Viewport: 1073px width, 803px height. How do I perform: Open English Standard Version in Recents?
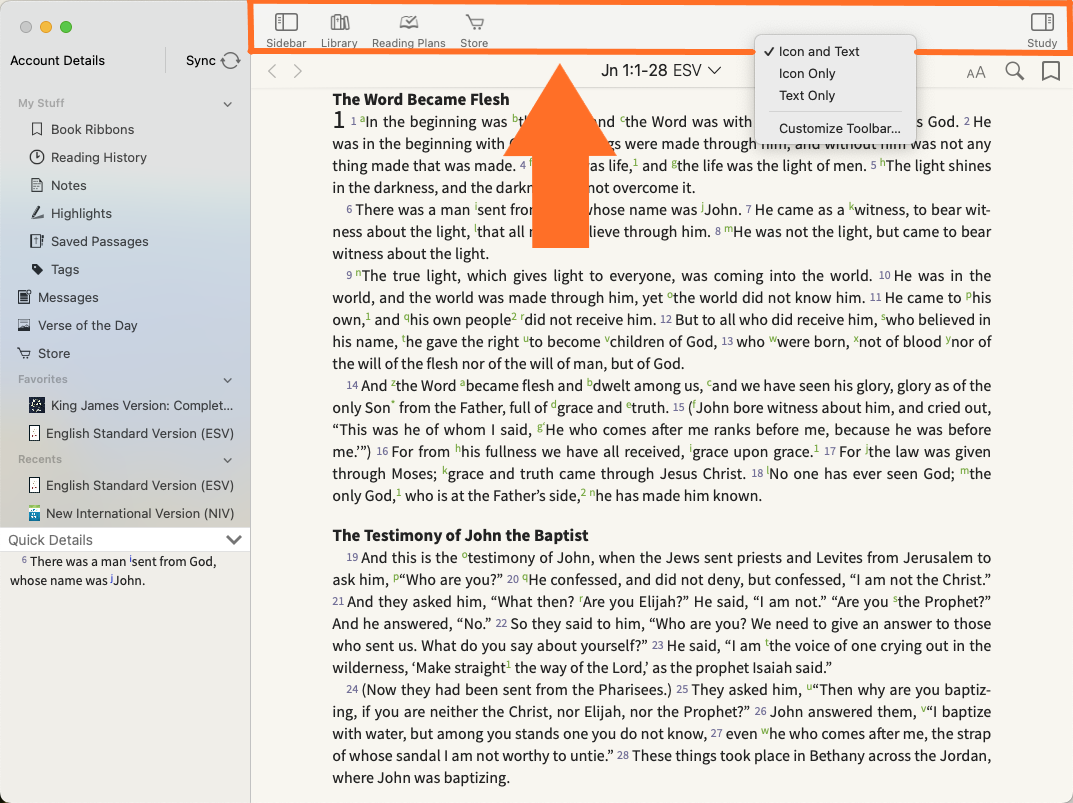[140, 485]
